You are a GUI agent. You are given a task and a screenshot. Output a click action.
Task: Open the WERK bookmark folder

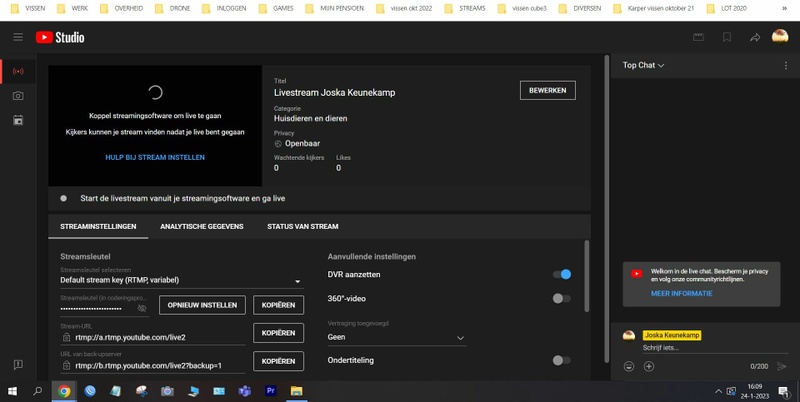(72, 8)
